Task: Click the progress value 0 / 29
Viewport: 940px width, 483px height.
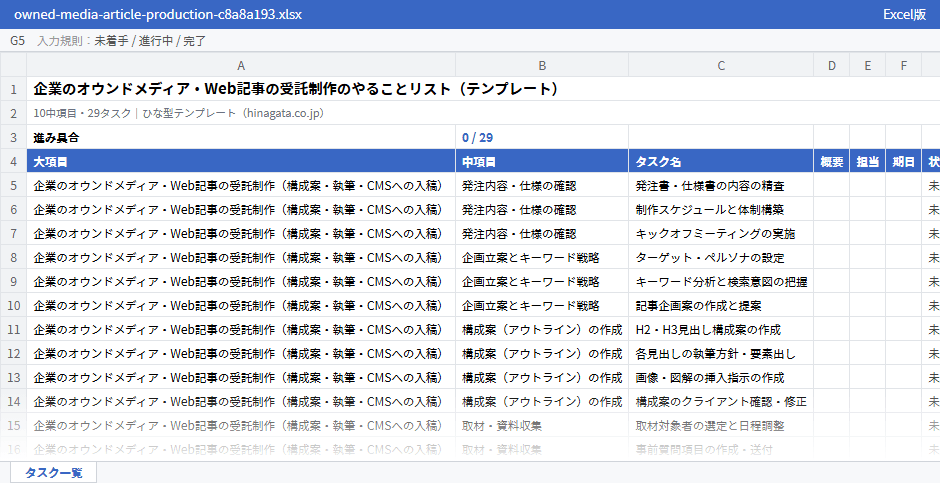Action: tap(542, 137)
